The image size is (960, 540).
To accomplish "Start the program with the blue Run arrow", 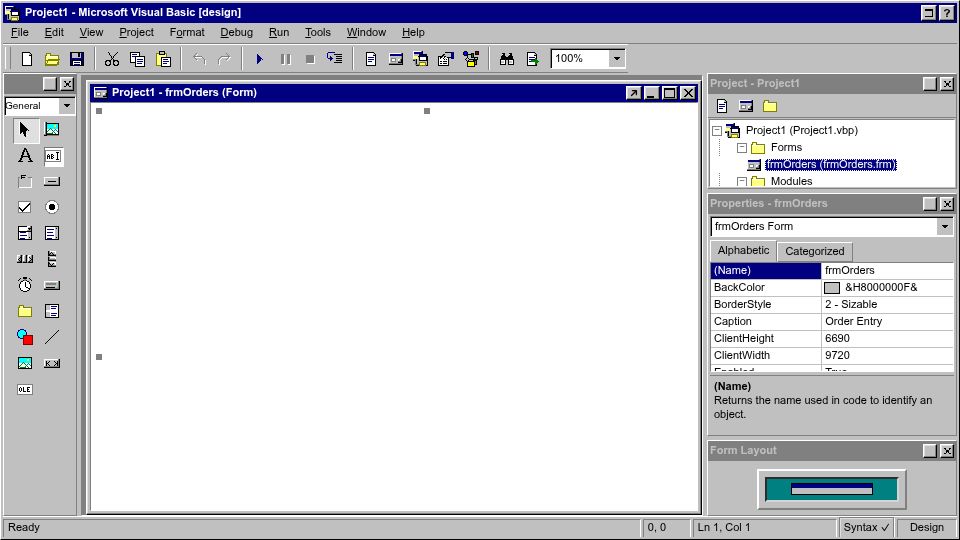I will 259,59.
